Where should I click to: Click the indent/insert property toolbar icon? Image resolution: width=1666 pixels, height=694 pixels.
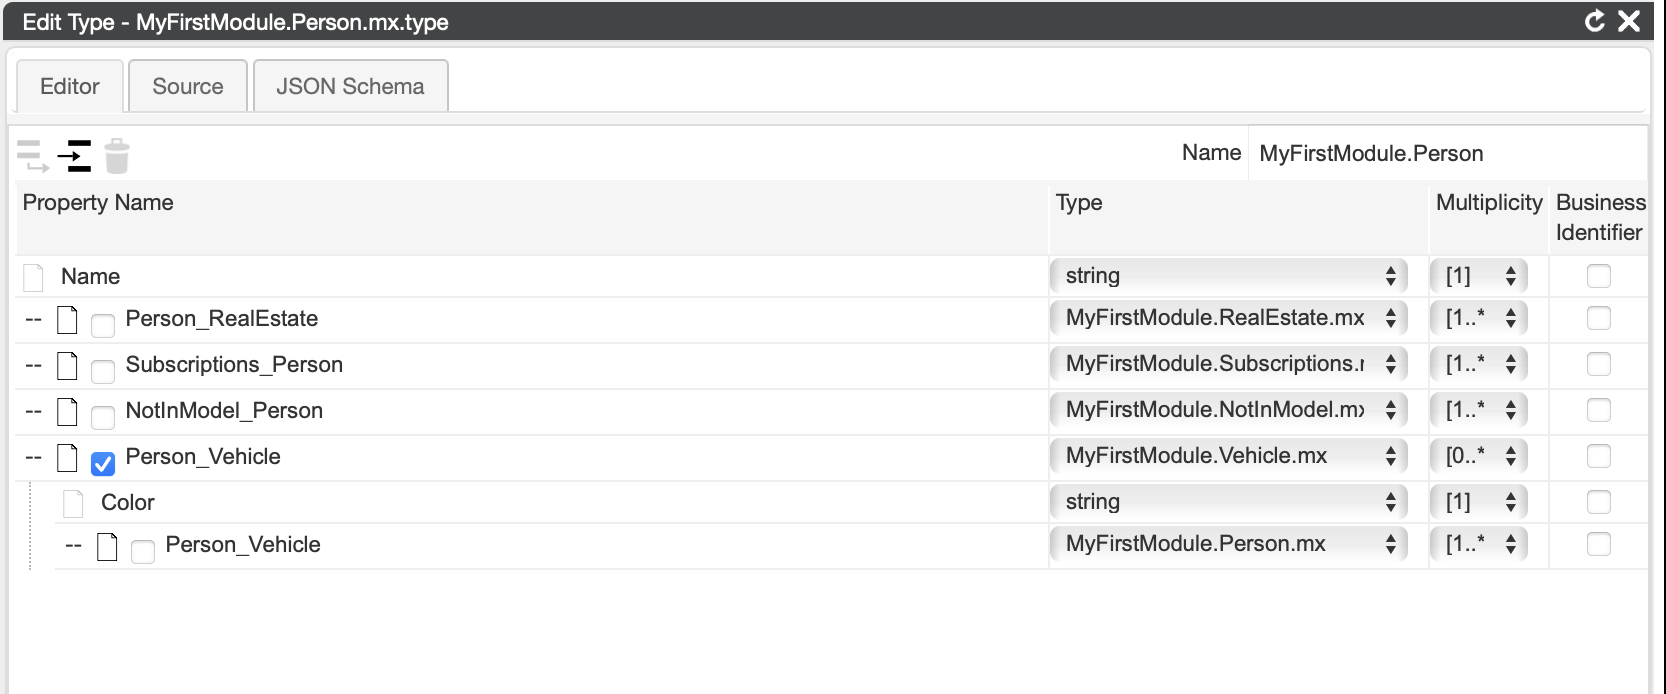point(74,156)
